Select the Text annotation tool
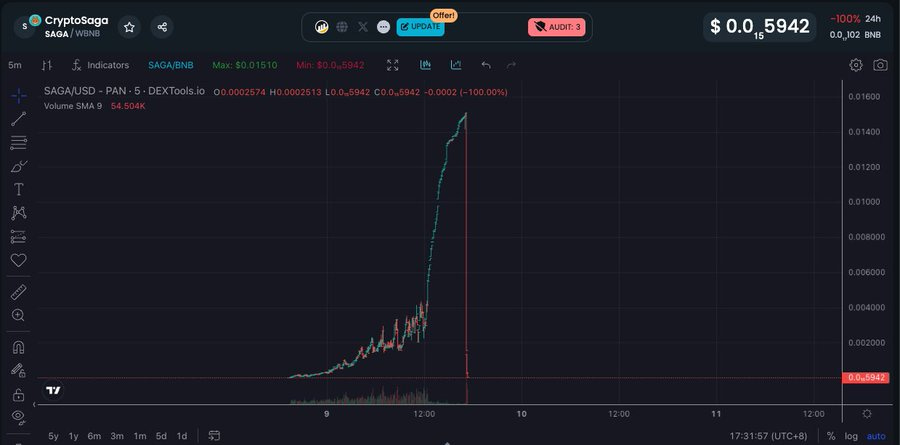 pyautogui.click(x=18, y=189)
